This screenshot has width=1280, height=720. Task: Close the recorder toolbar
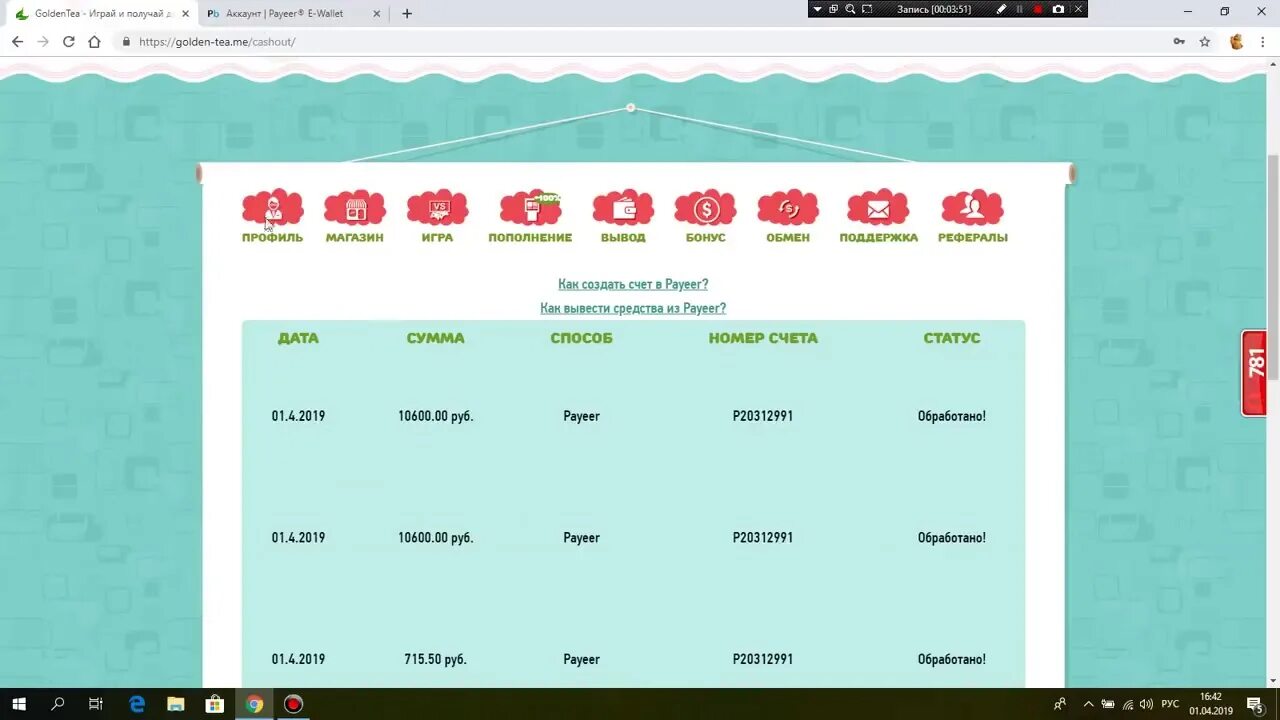(1078, 9)
